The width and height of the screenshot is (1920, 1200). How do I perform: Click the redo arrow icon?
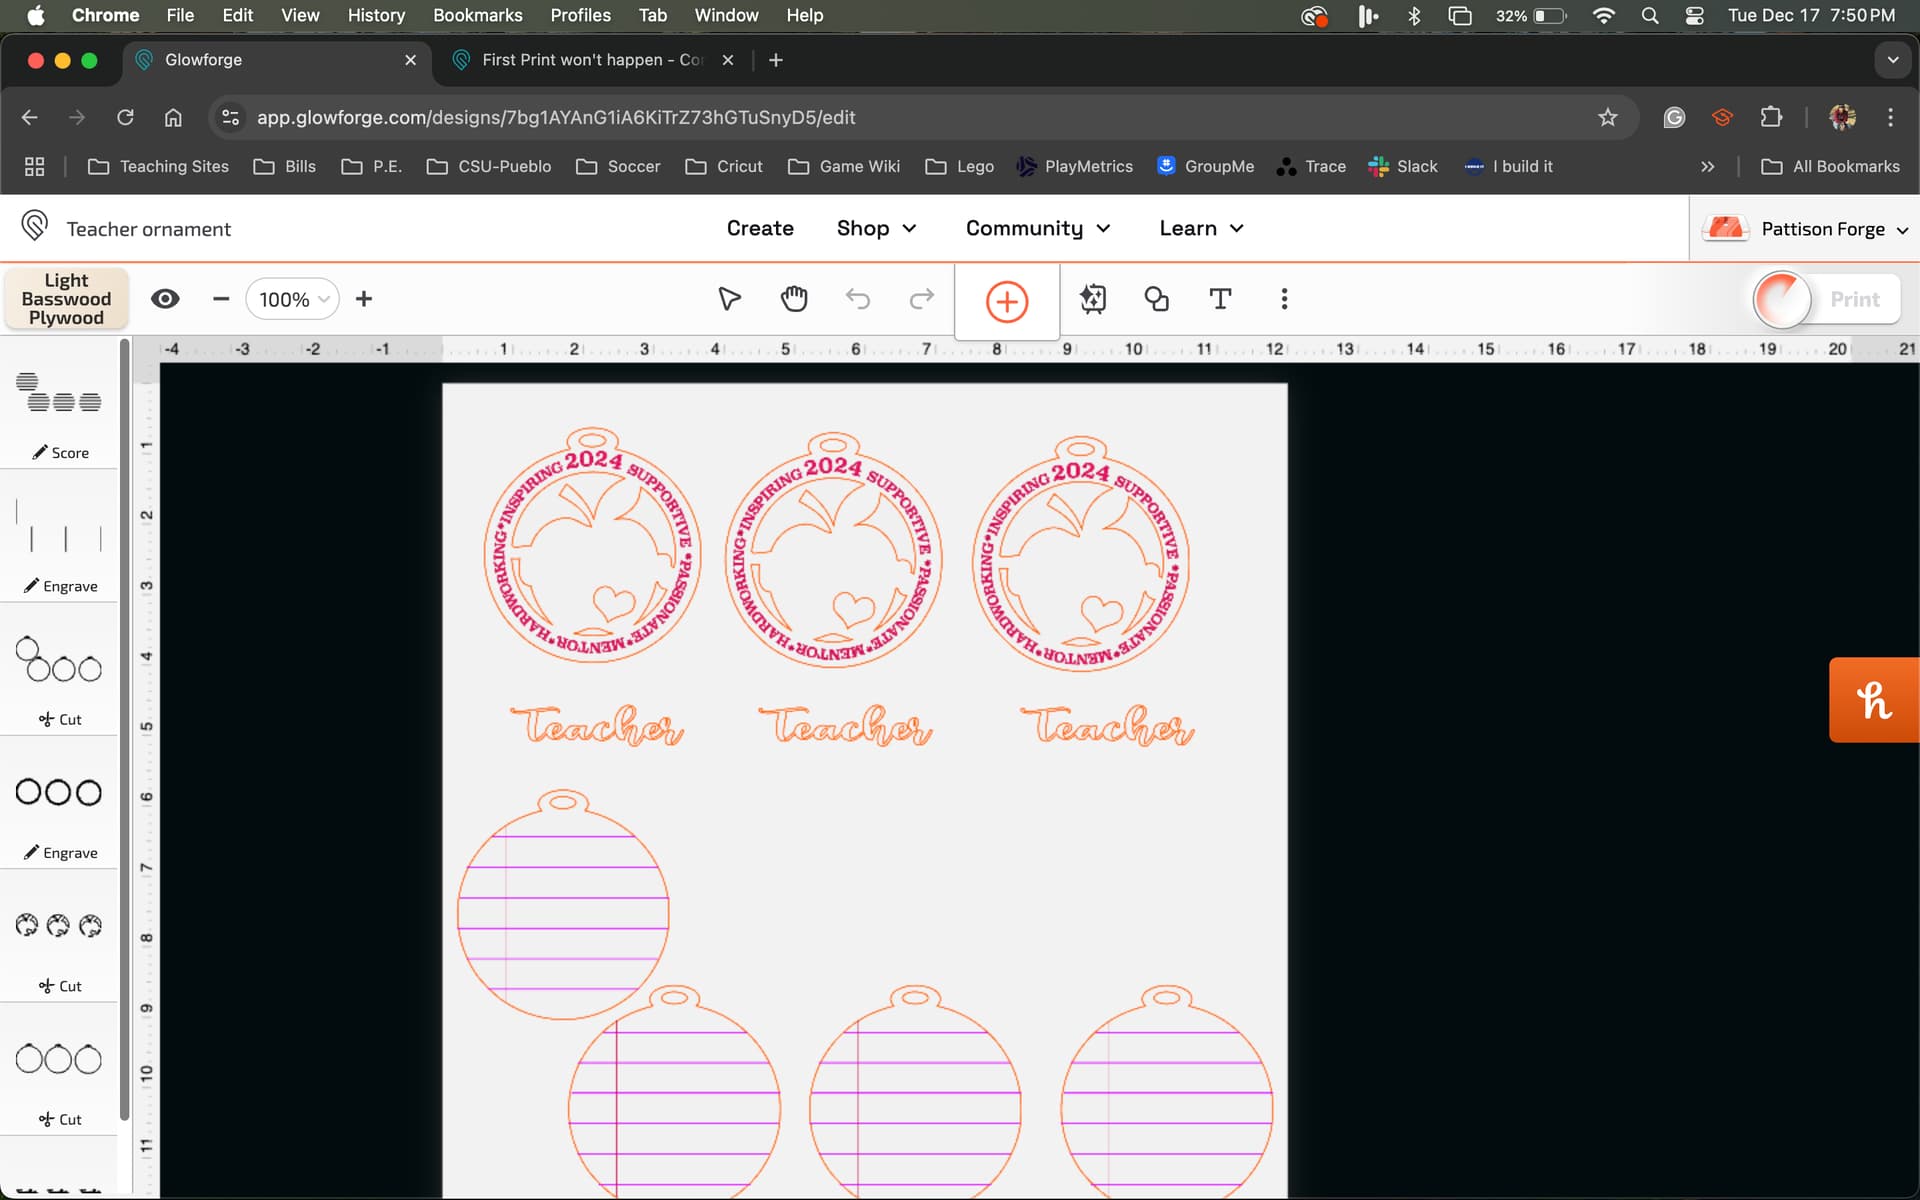(x=921, y=299)
